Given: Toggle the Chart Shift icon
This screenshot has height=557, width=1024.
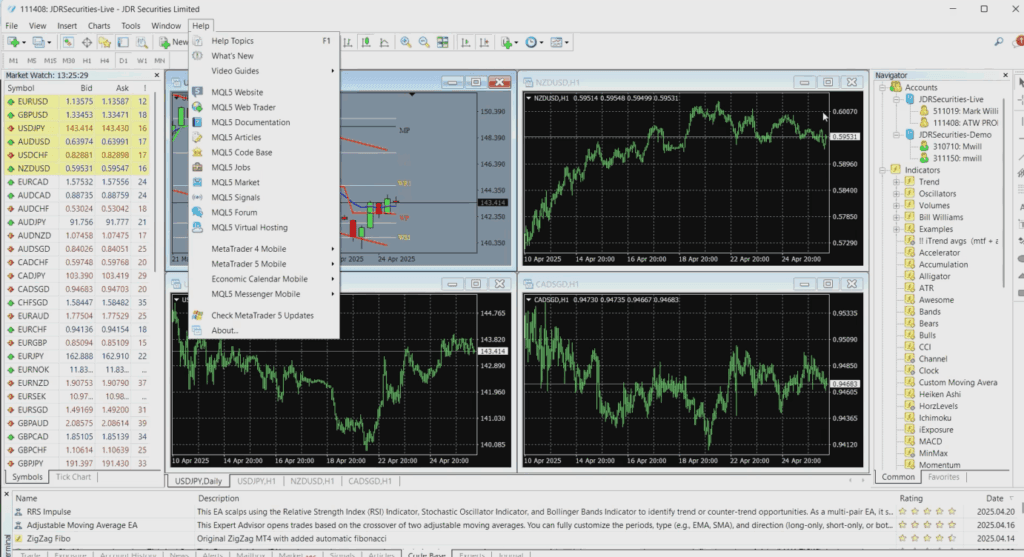Looking at the screenshot, I should pos(484,42).
